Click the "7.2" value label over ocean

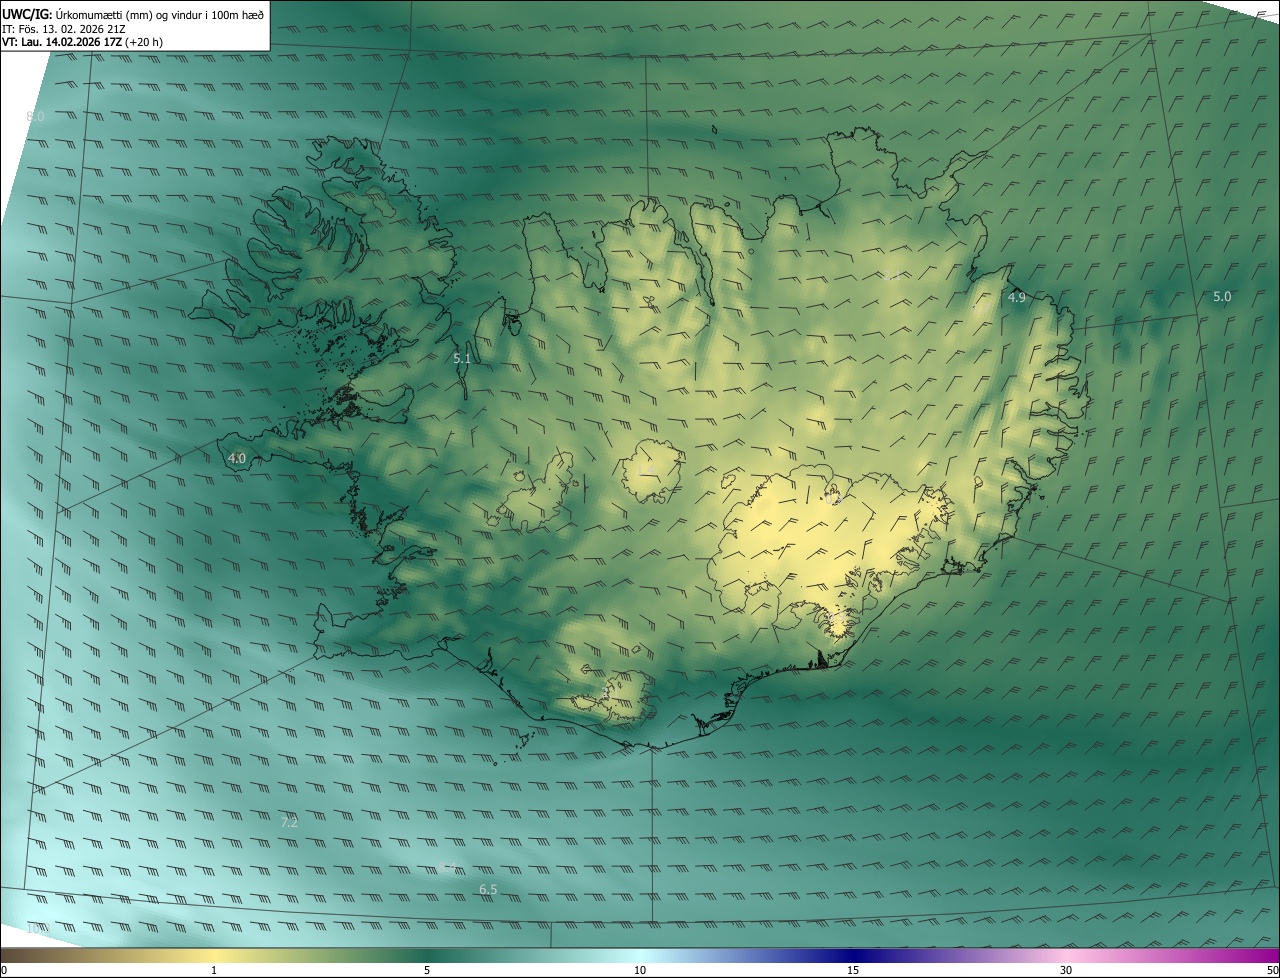pos(289,823)
